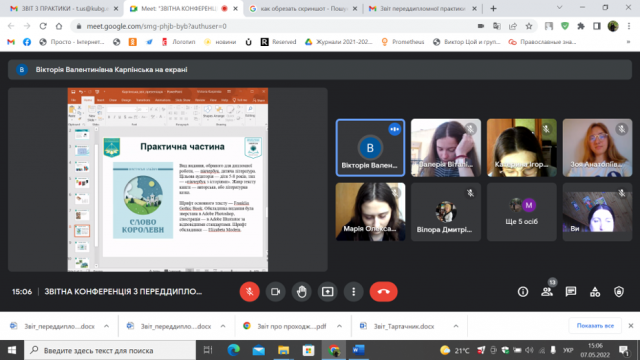
Task: Open the chat panel
Action: [571, 292]
